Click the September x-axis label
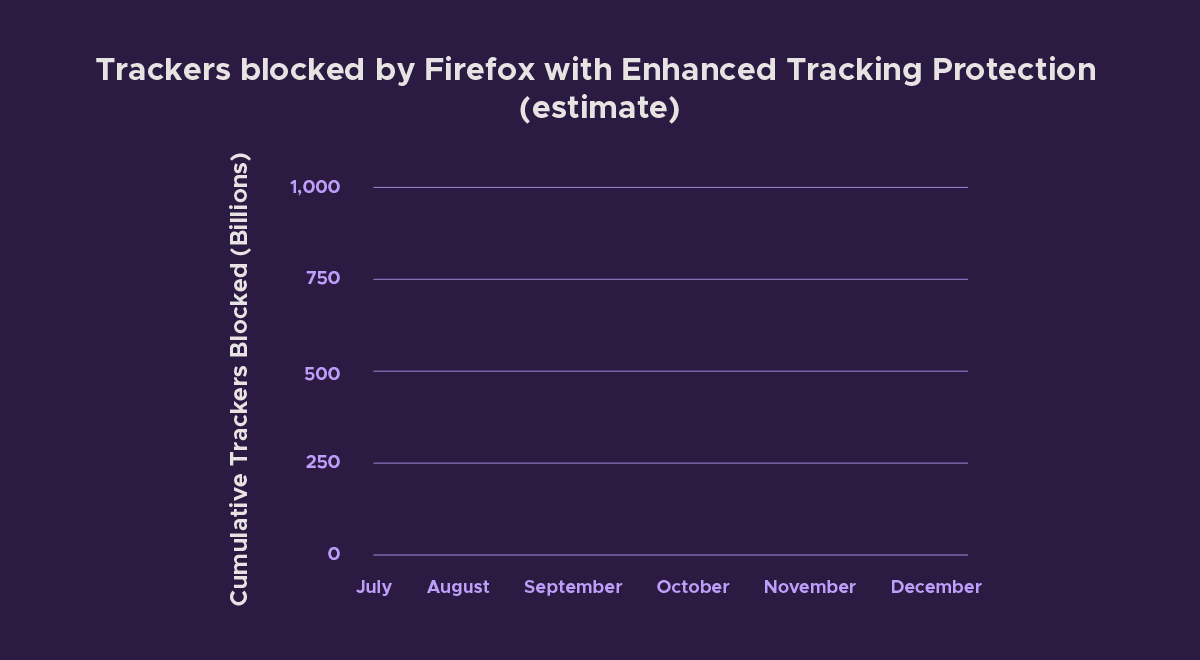Viewport: 1200px width, 660px height. tap(573, 587)
